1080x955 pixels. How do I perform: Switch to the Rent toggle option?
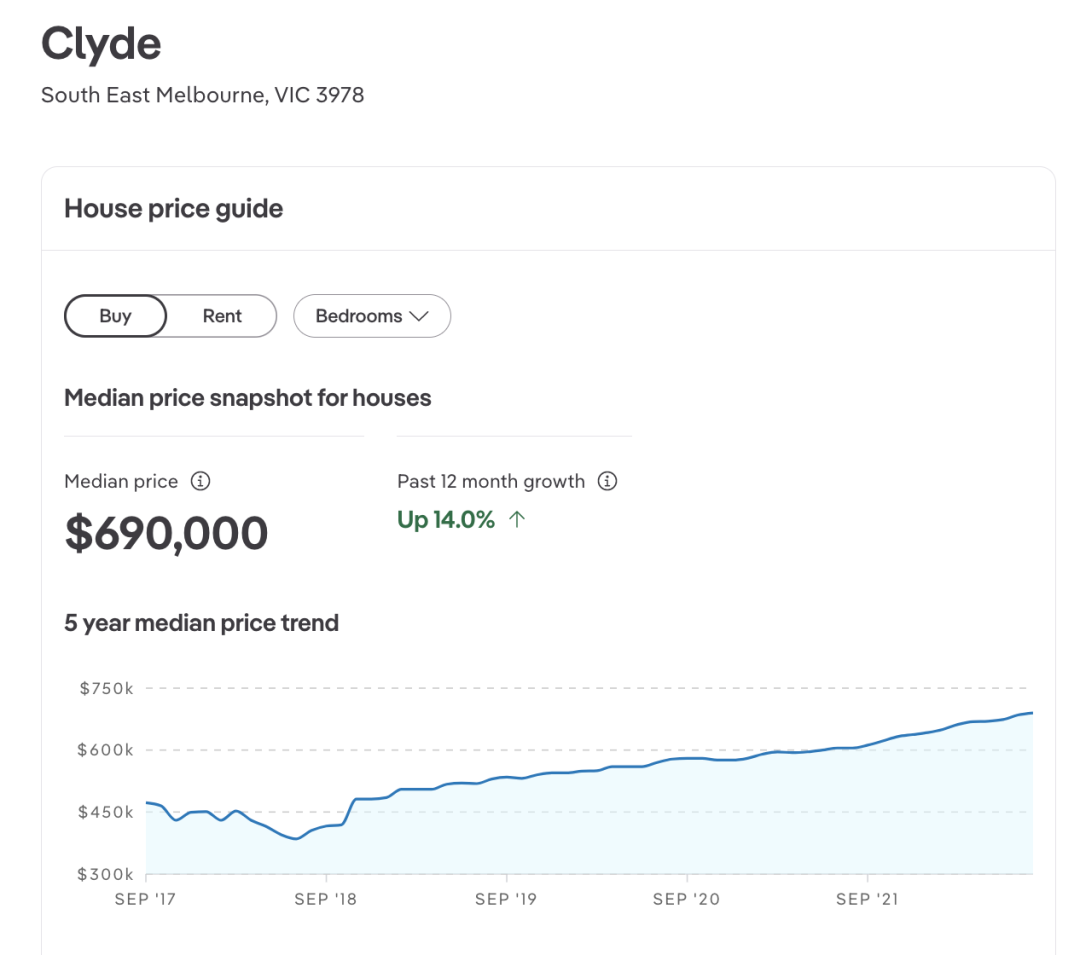coord(222,316)
